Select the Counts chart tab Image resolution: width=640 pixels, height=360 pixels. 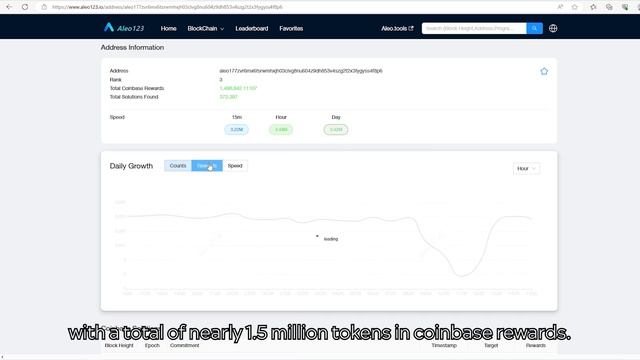point(178,166)
